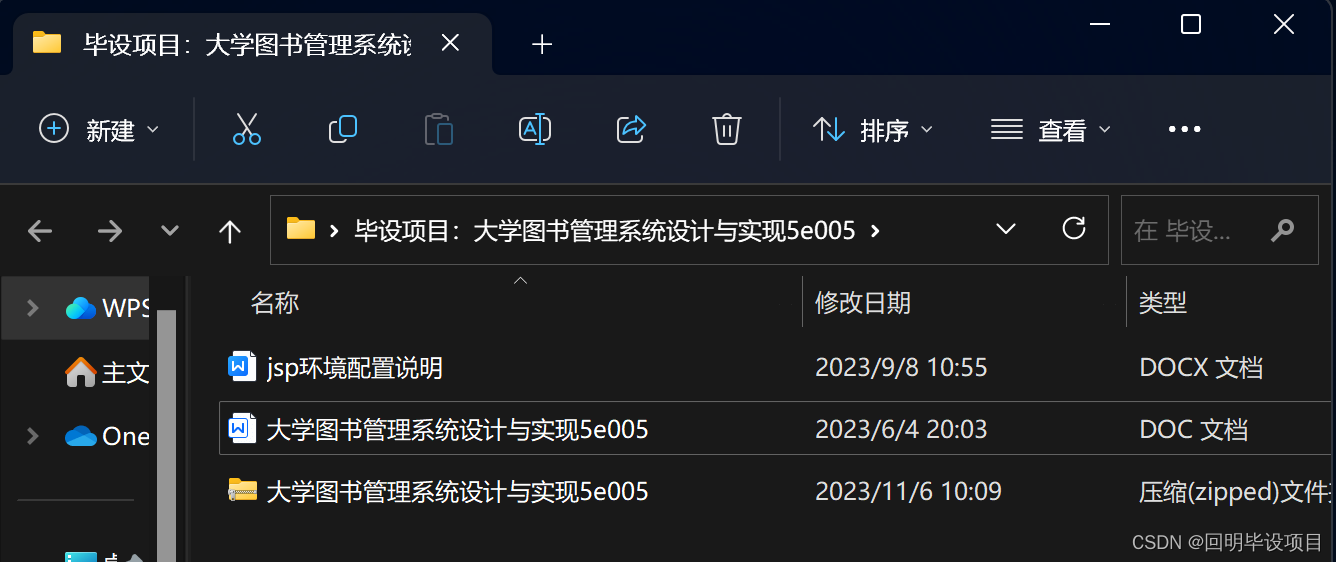Open the 排序 sort dropdown

coord(872,130)
